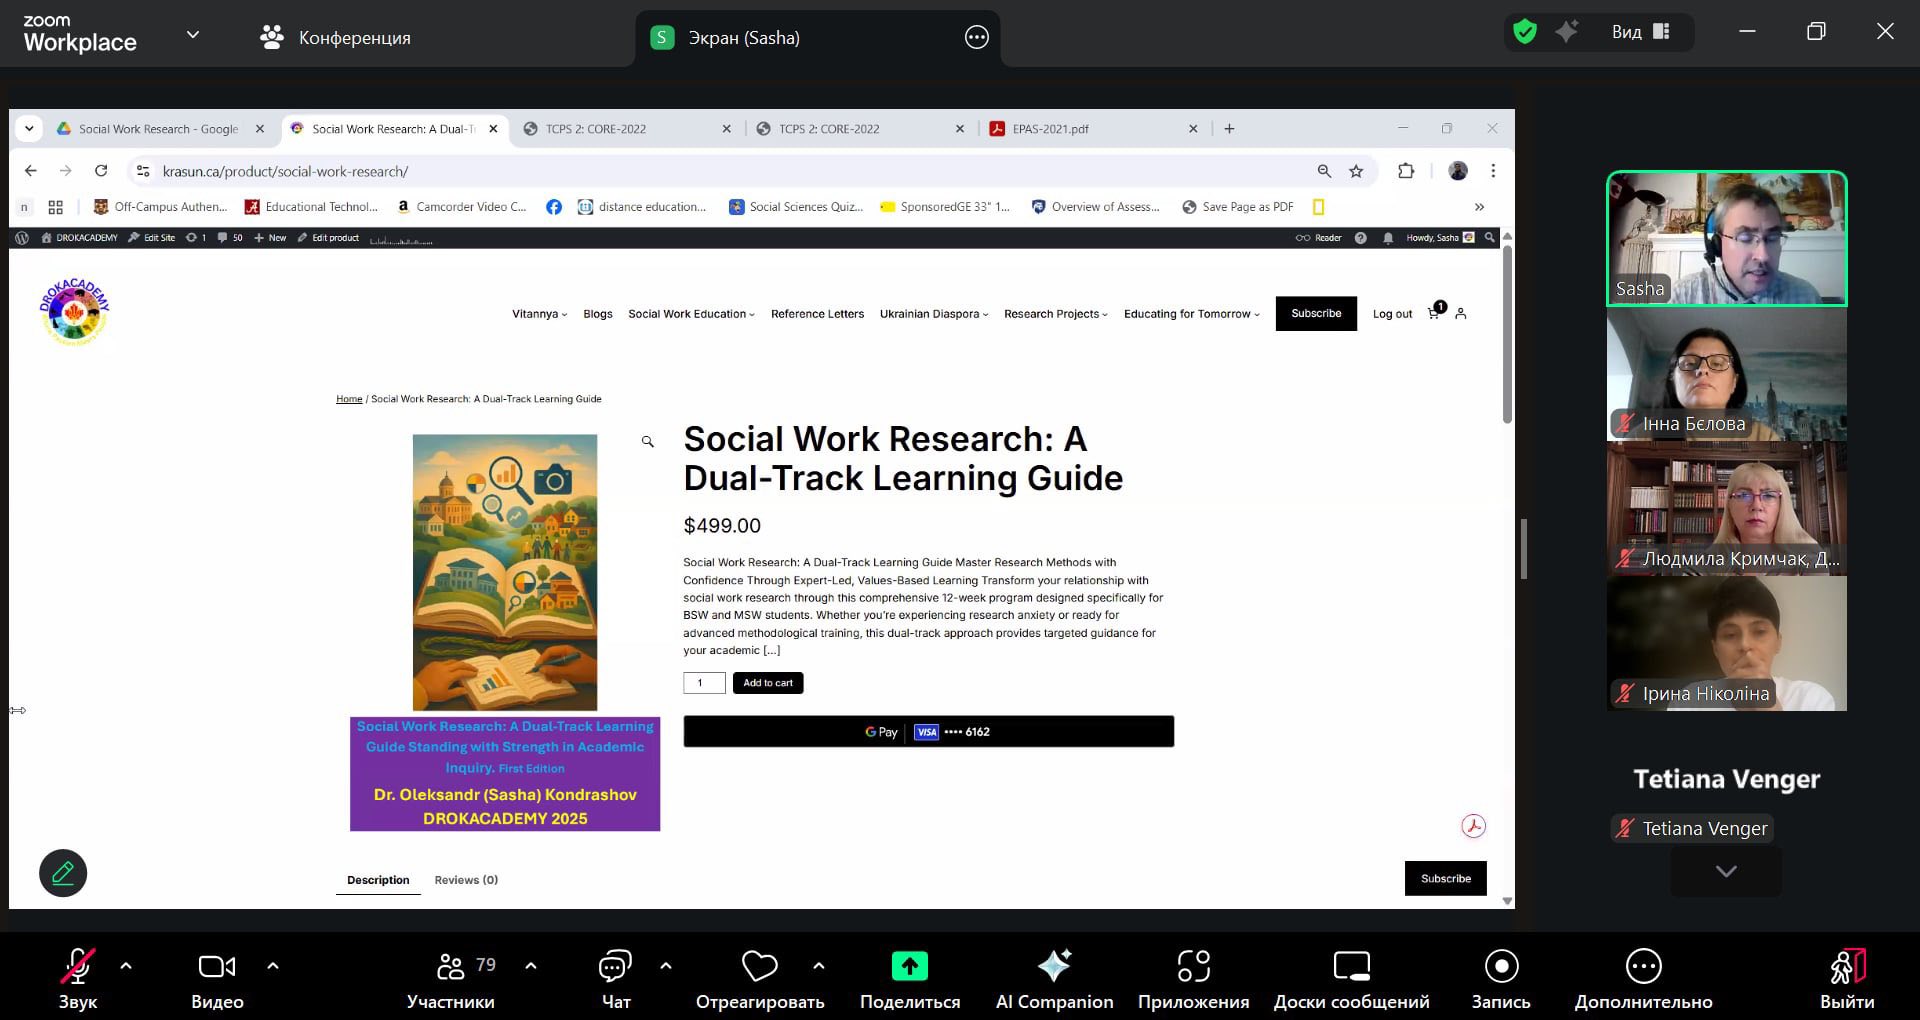Switch to the Экран (Sasha) tab

coord(743,38)
